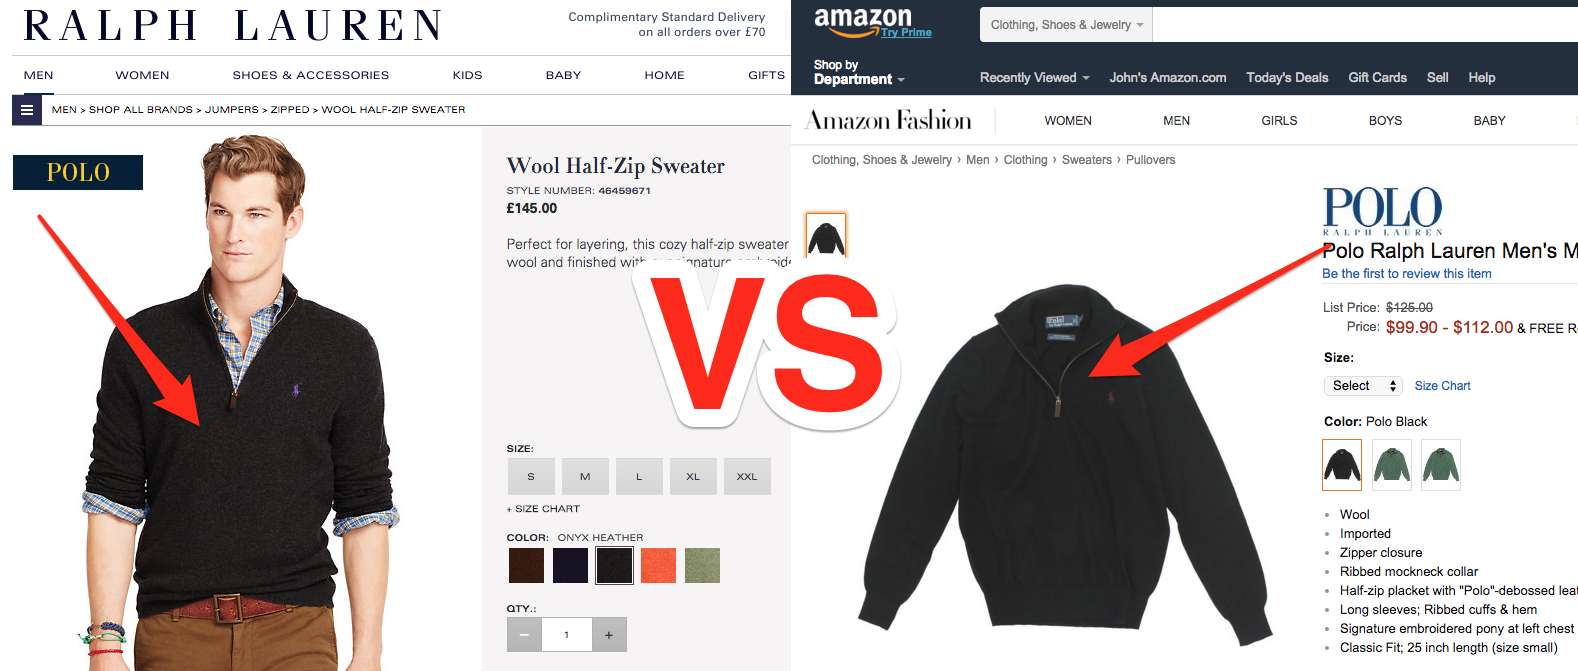Screen dimensions: 1578x671
Task: Open the black sweater thumbnail on Amazon
Action: coord(826,236)
